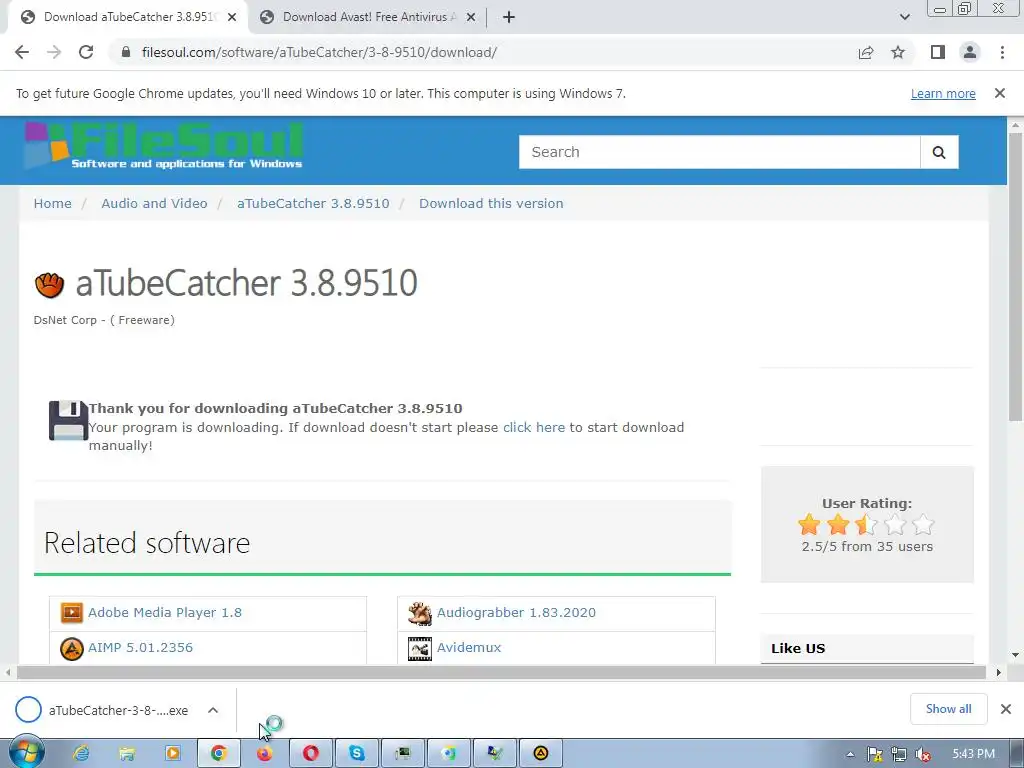This screenshot has width=1024, height=768.
Task: Click Show all downloads button
Action: pos(948,709)
